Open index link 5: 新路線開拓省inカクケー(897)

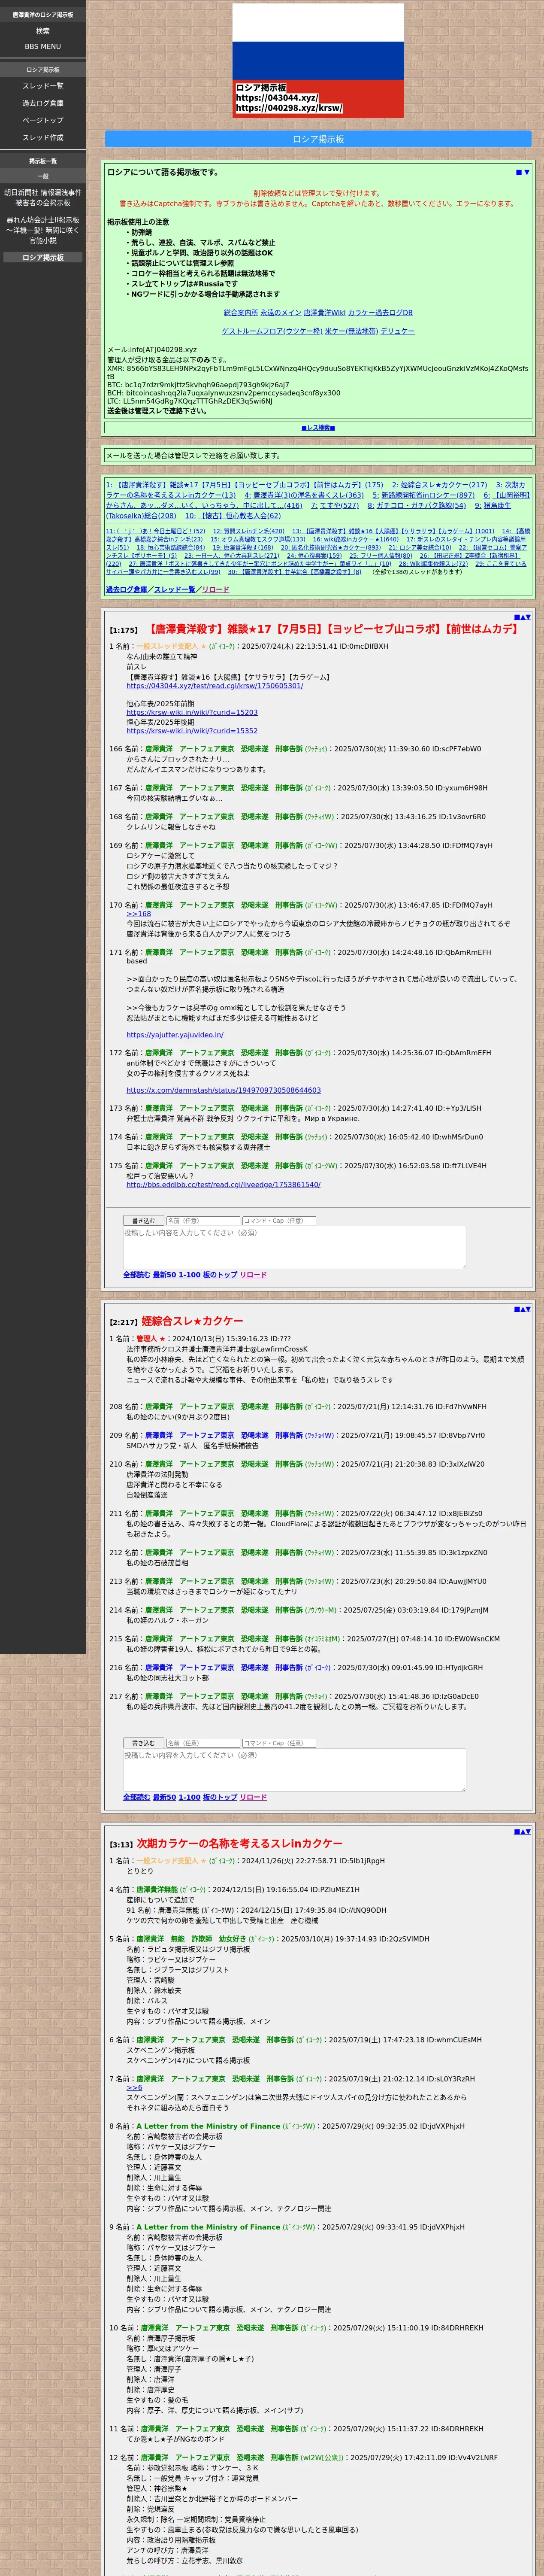[424, 495]
